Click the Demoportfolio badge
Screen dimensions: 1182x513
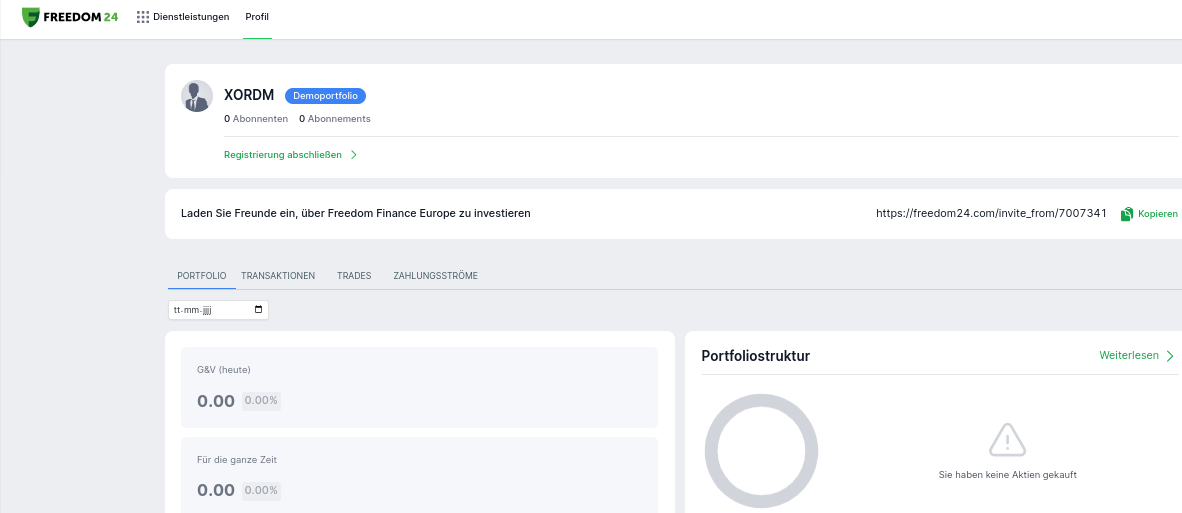coord(326,96)
